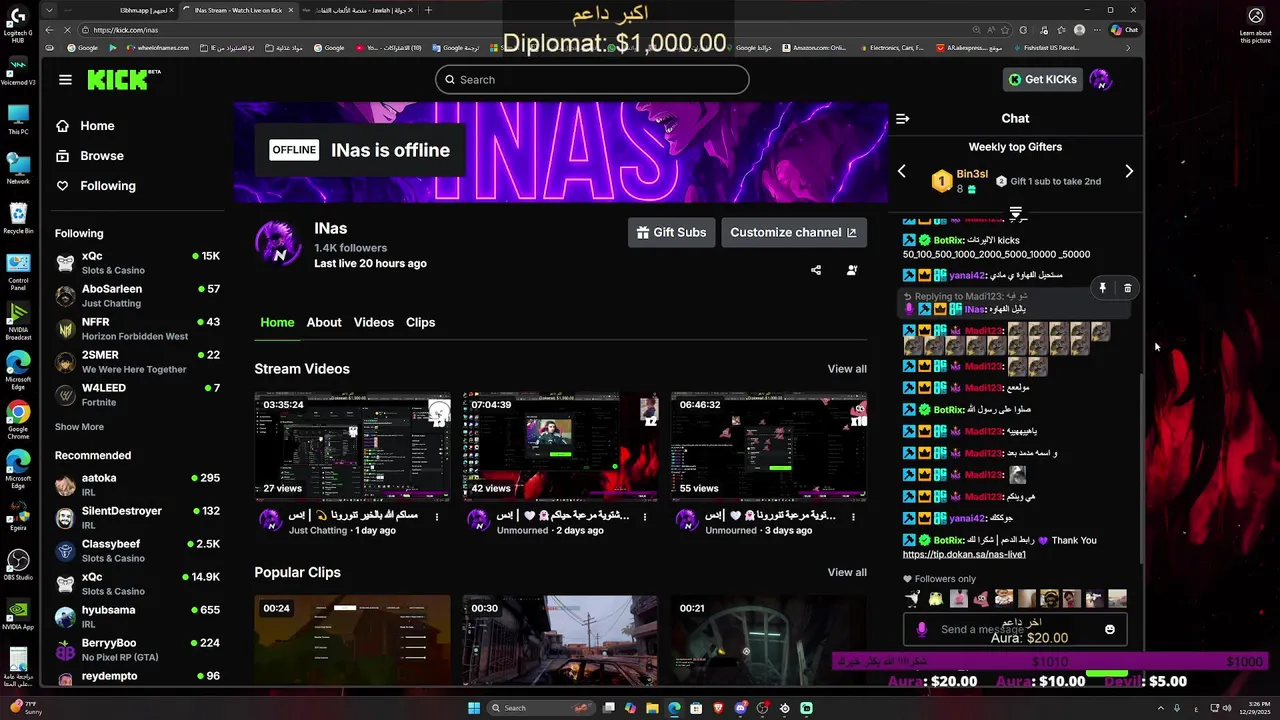Click the Windows Start button
1280x720 pixels.
(x=474, y=708)
